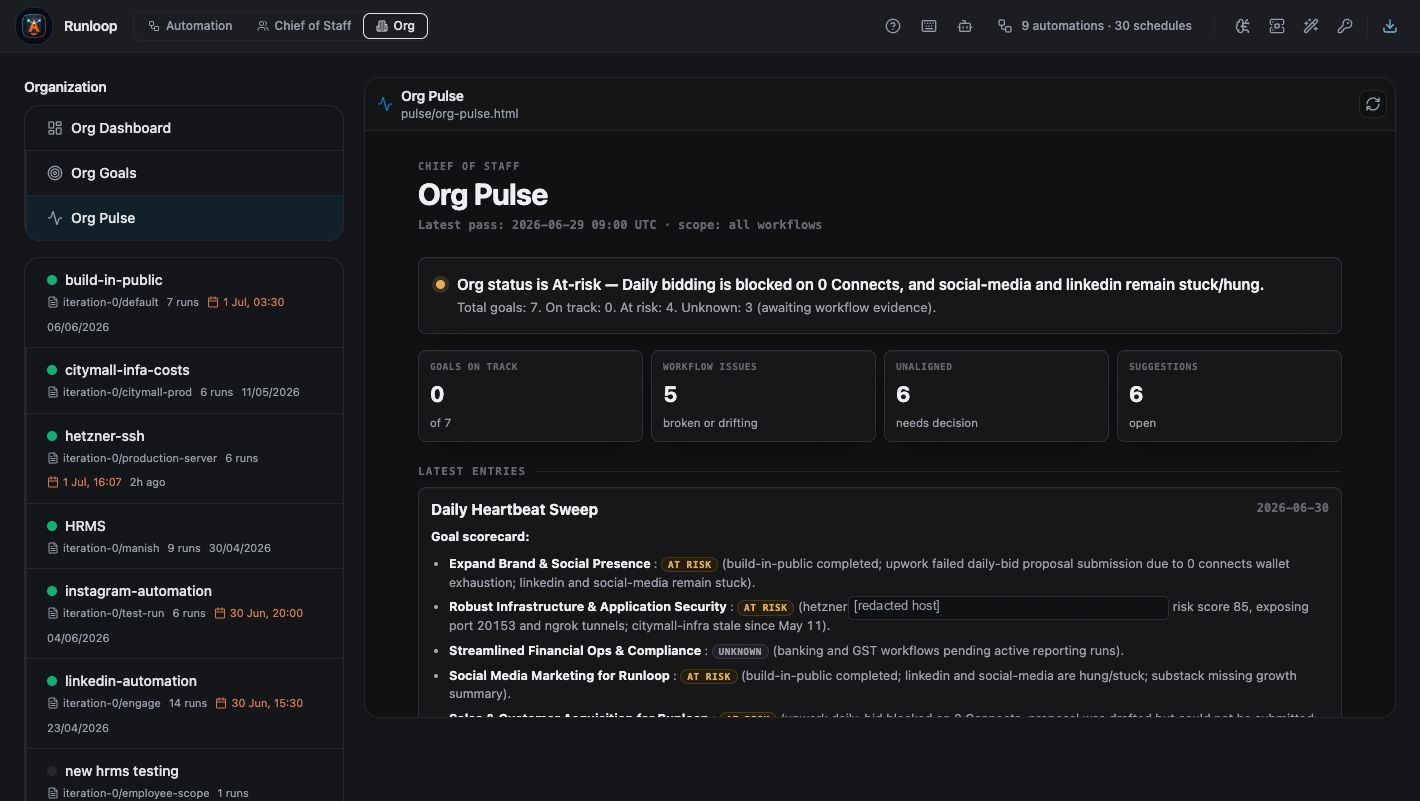This screenshot has width=1420, height=801.
Task: Click the calendar icon beside 1 Jul, 03:30
Action: click(213, 302)
